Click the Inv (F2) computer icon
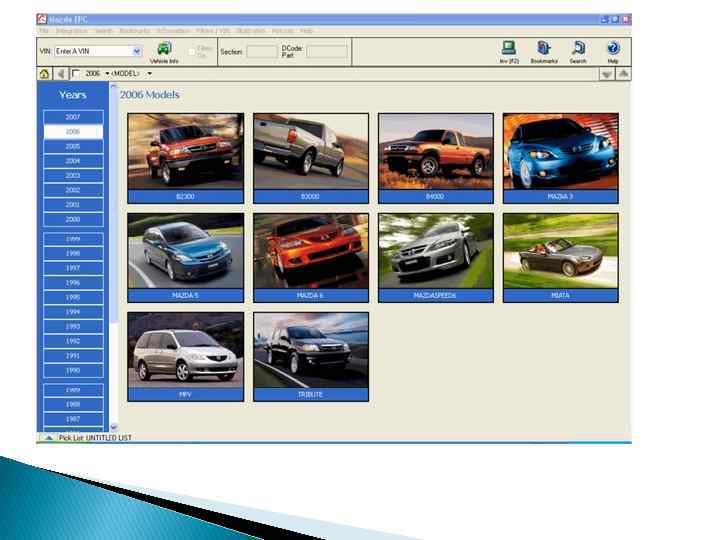720x540 pixels. tap(509, 48)
